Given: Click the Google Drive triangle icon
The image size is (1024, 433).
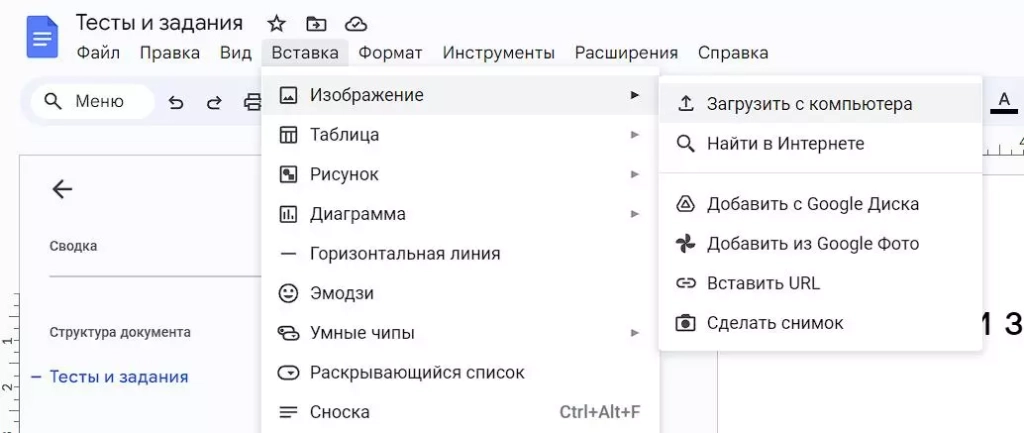Looking at the screenshot, I should (685, 204).
